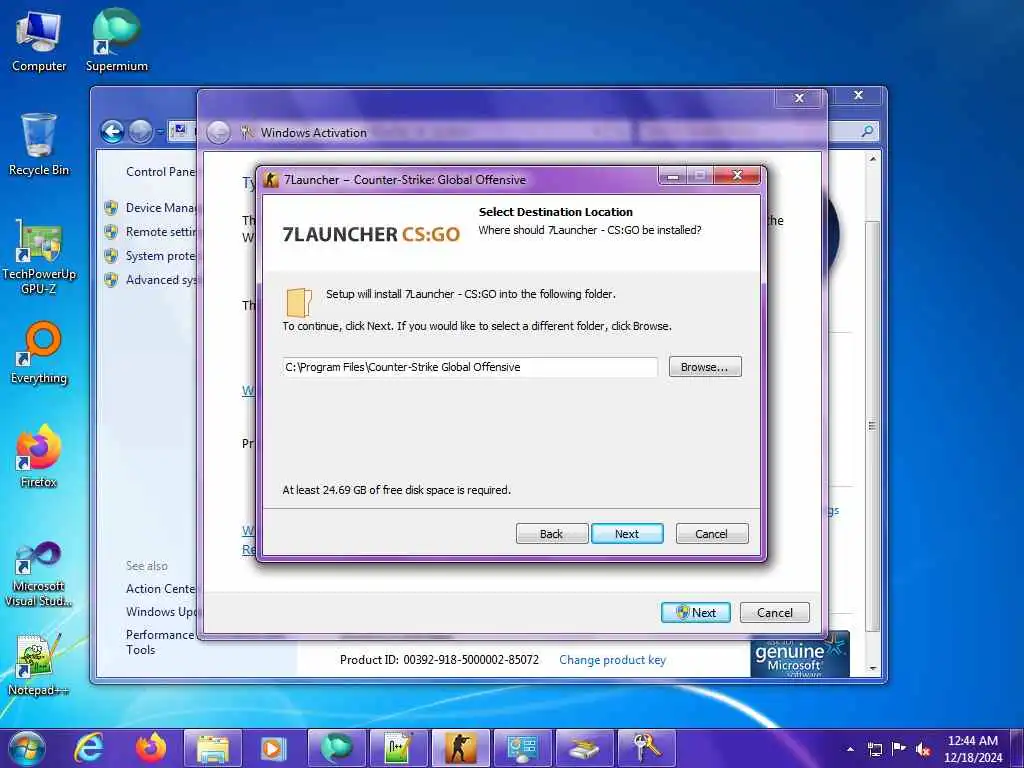Screen dimensions: 1024x768
Task: Select the Notepad++ desktop shortcut
Action: tap(39, 665)
